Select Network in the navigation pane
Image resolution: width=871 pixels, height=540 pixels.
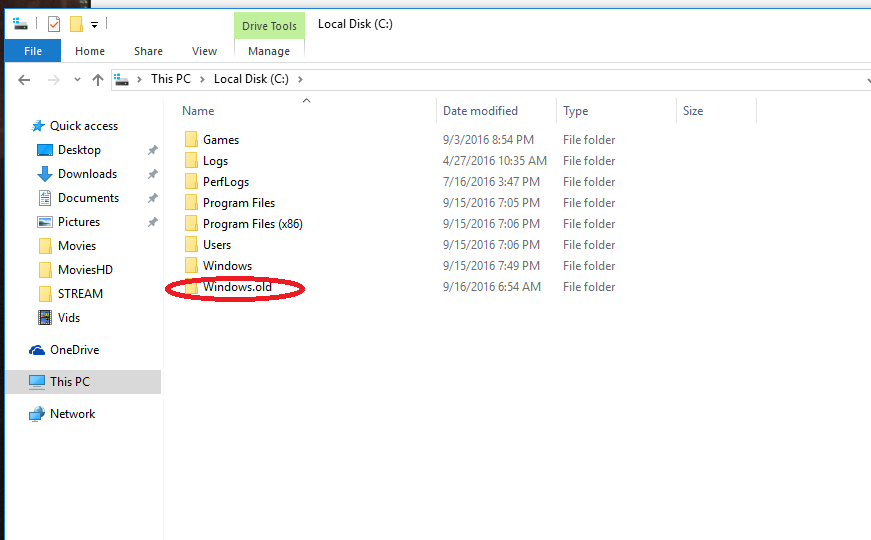[x=72, y=414]
